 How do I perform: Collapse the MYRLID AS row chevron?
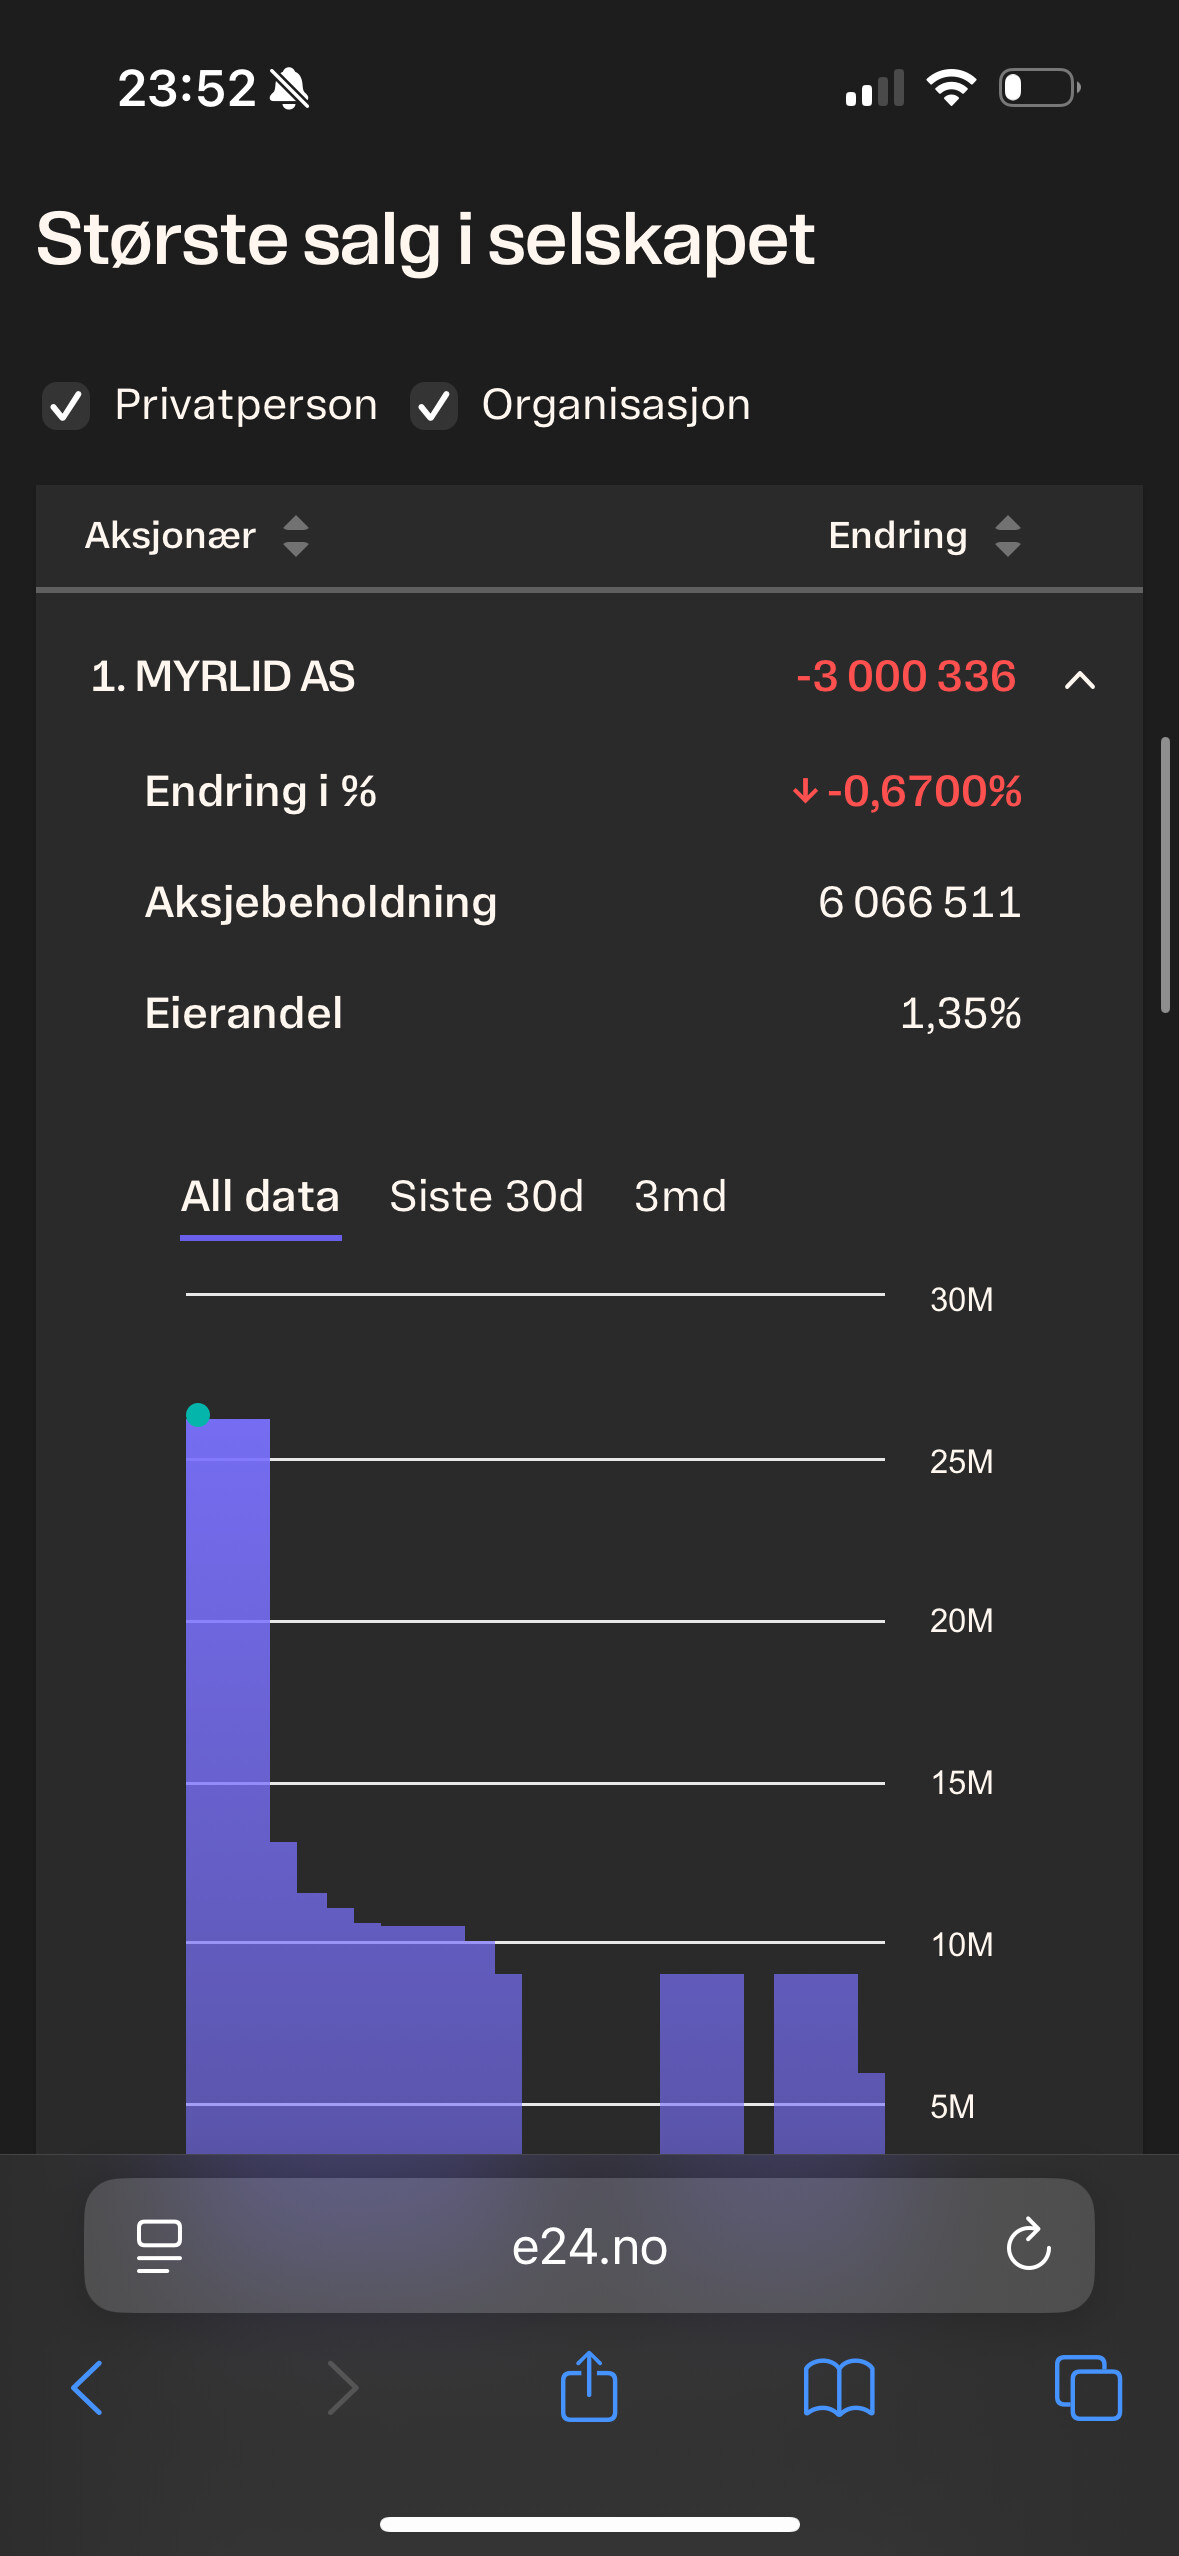(x=1080, y=680)
